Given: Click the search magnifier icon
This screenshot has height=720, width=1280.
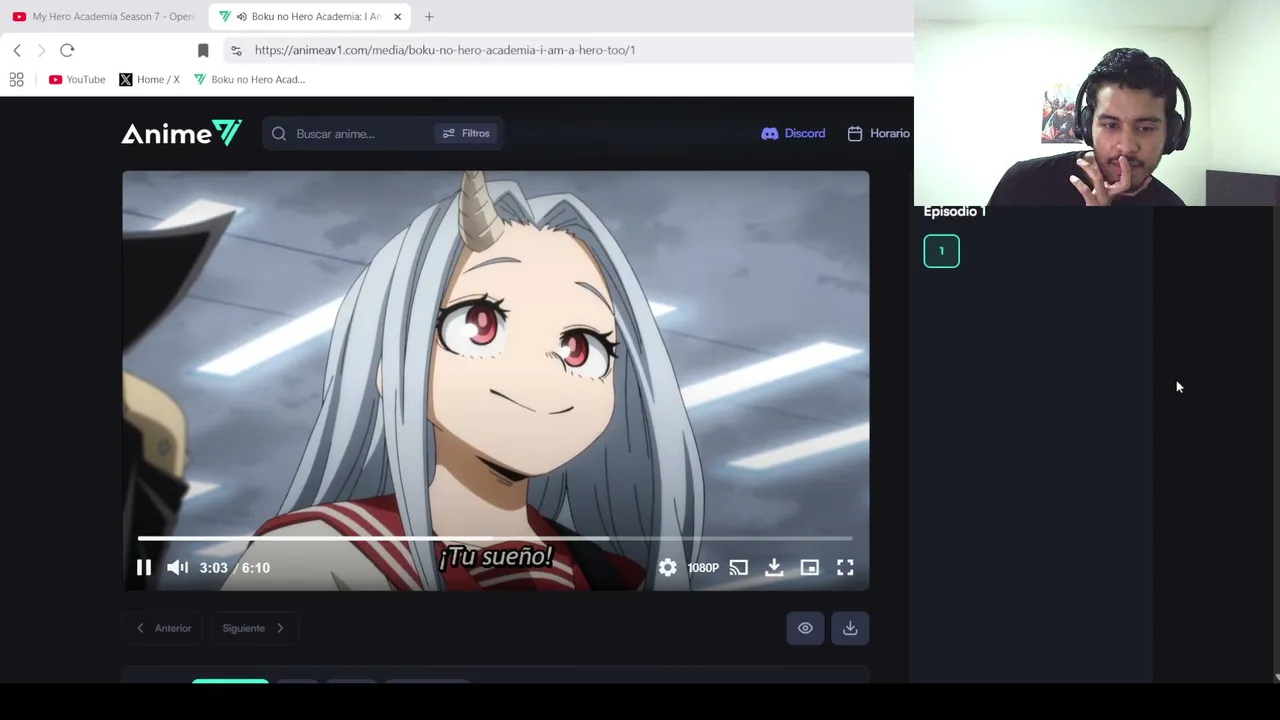Looking at the screenshot, I should (279, 134).
